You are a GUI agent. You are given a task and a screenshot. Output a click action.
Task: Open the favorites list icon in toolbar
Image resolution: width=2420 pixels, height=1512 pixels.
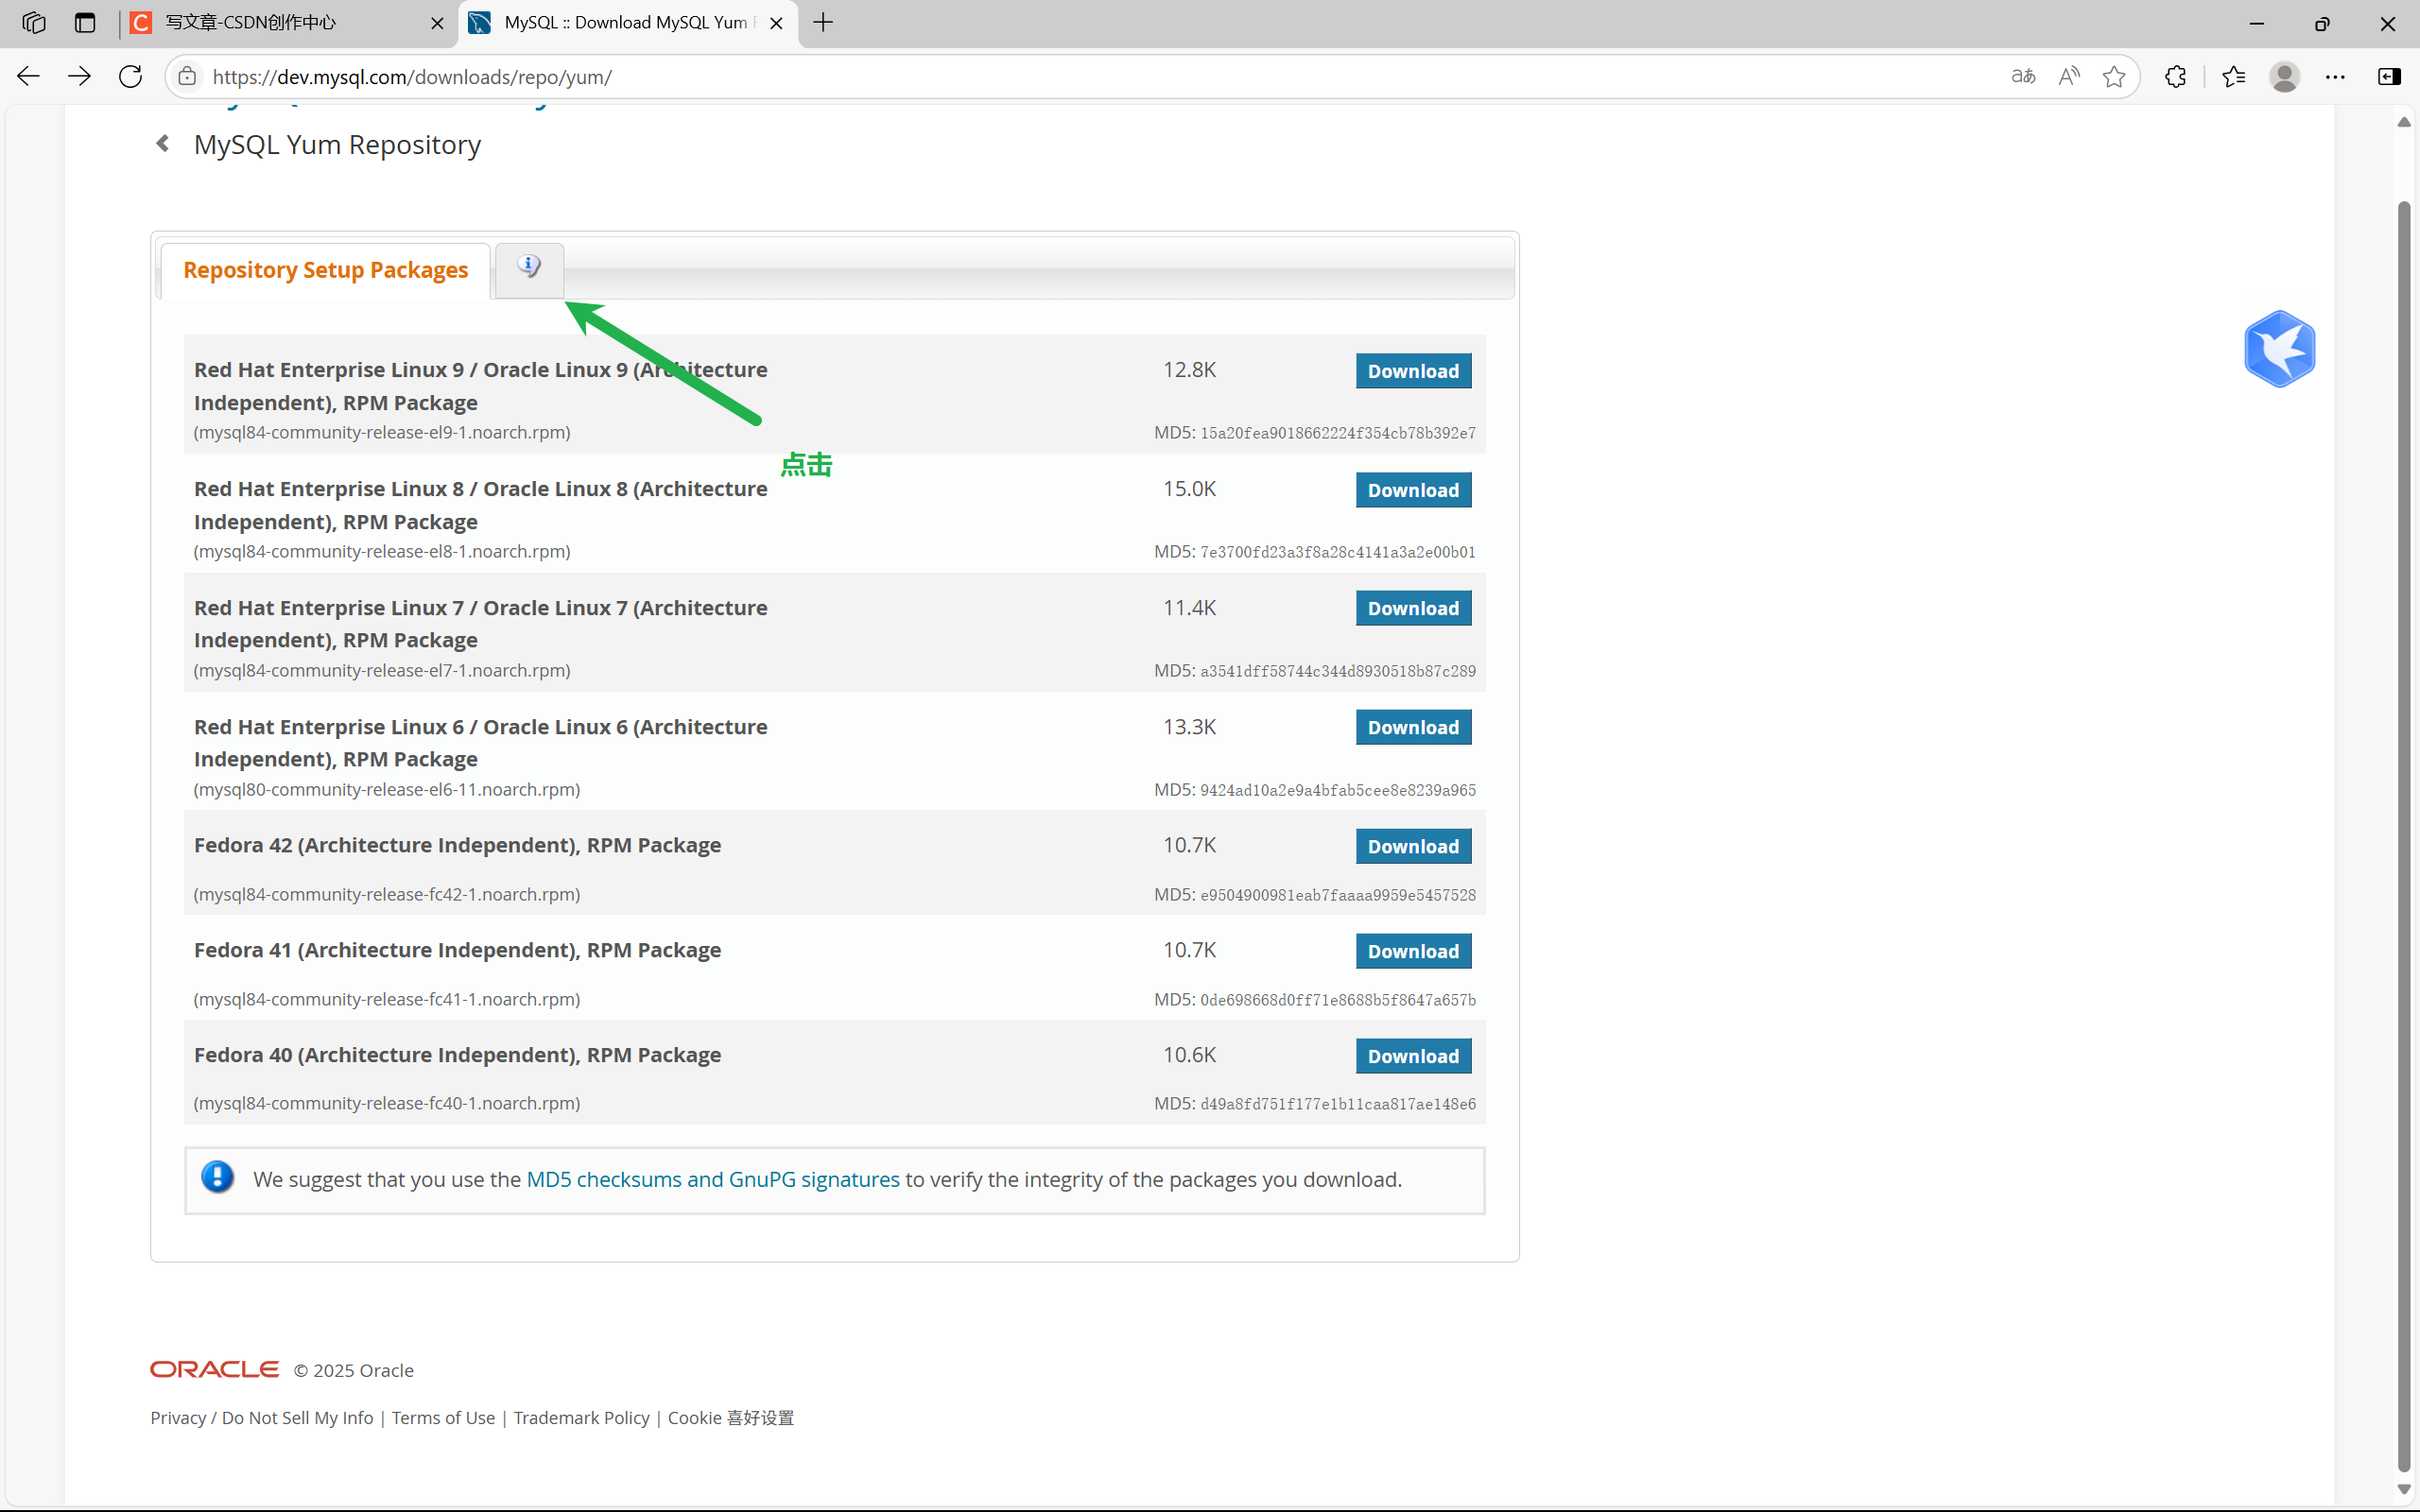pos(2233,77)
